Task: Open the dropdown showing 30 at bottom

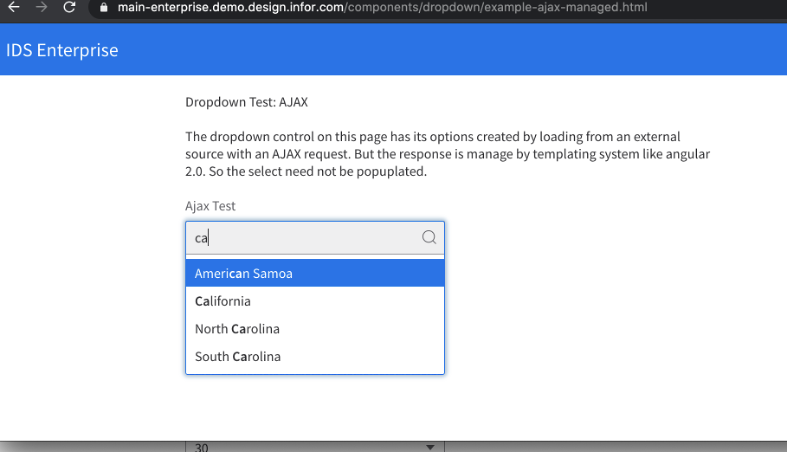Action: pos(315,446)
